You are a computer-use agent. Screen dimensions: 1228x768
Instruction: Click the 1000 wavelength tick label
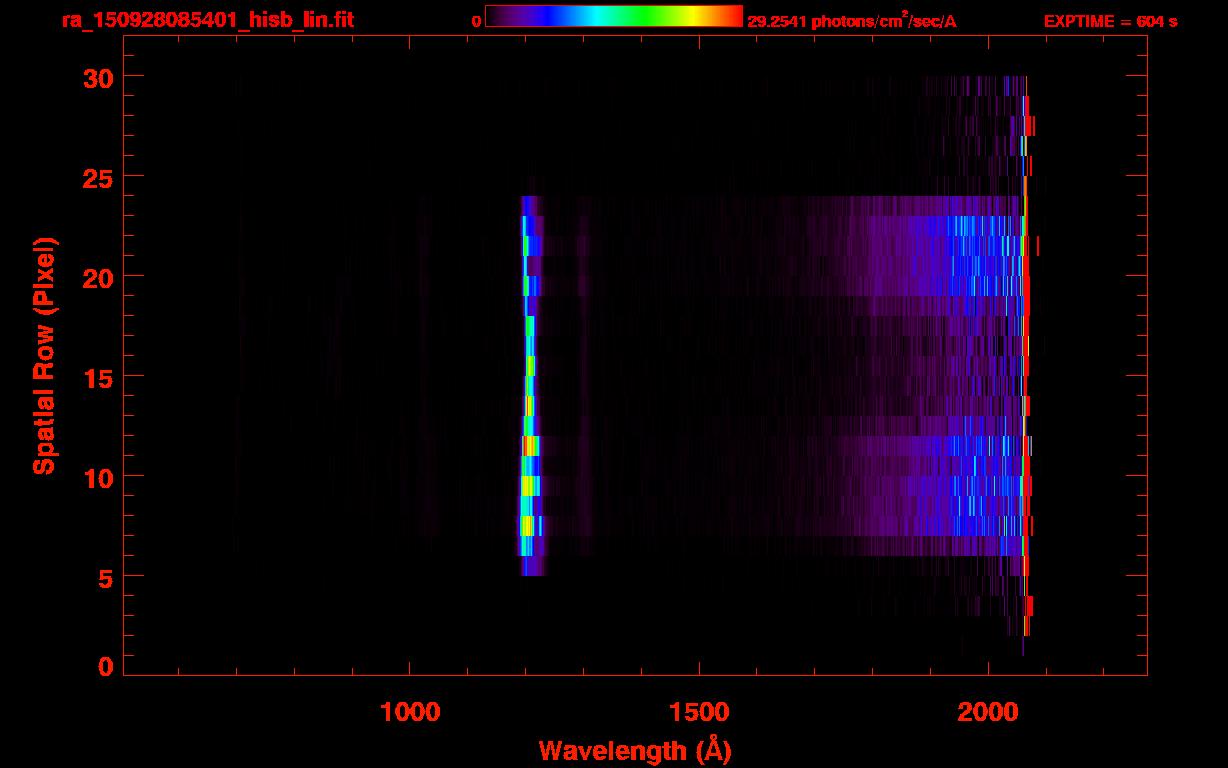pyautogui.click(x=410, y=712)
